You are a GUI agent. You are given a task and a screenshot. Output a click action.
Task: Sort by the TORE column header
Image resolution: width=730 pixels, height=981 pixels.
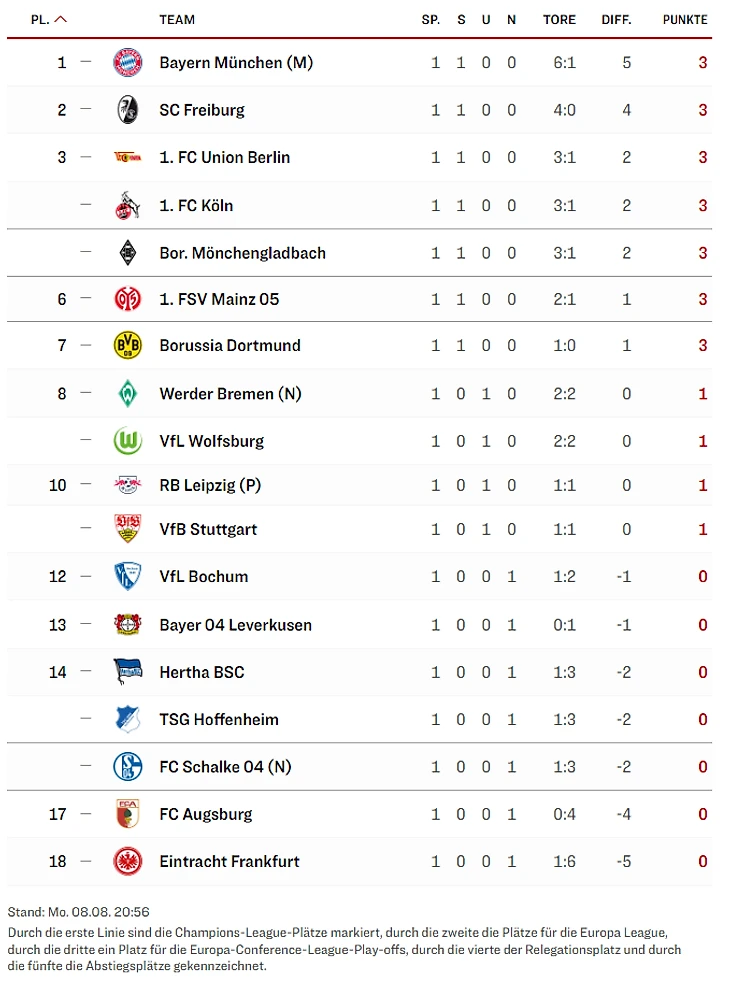559,20
